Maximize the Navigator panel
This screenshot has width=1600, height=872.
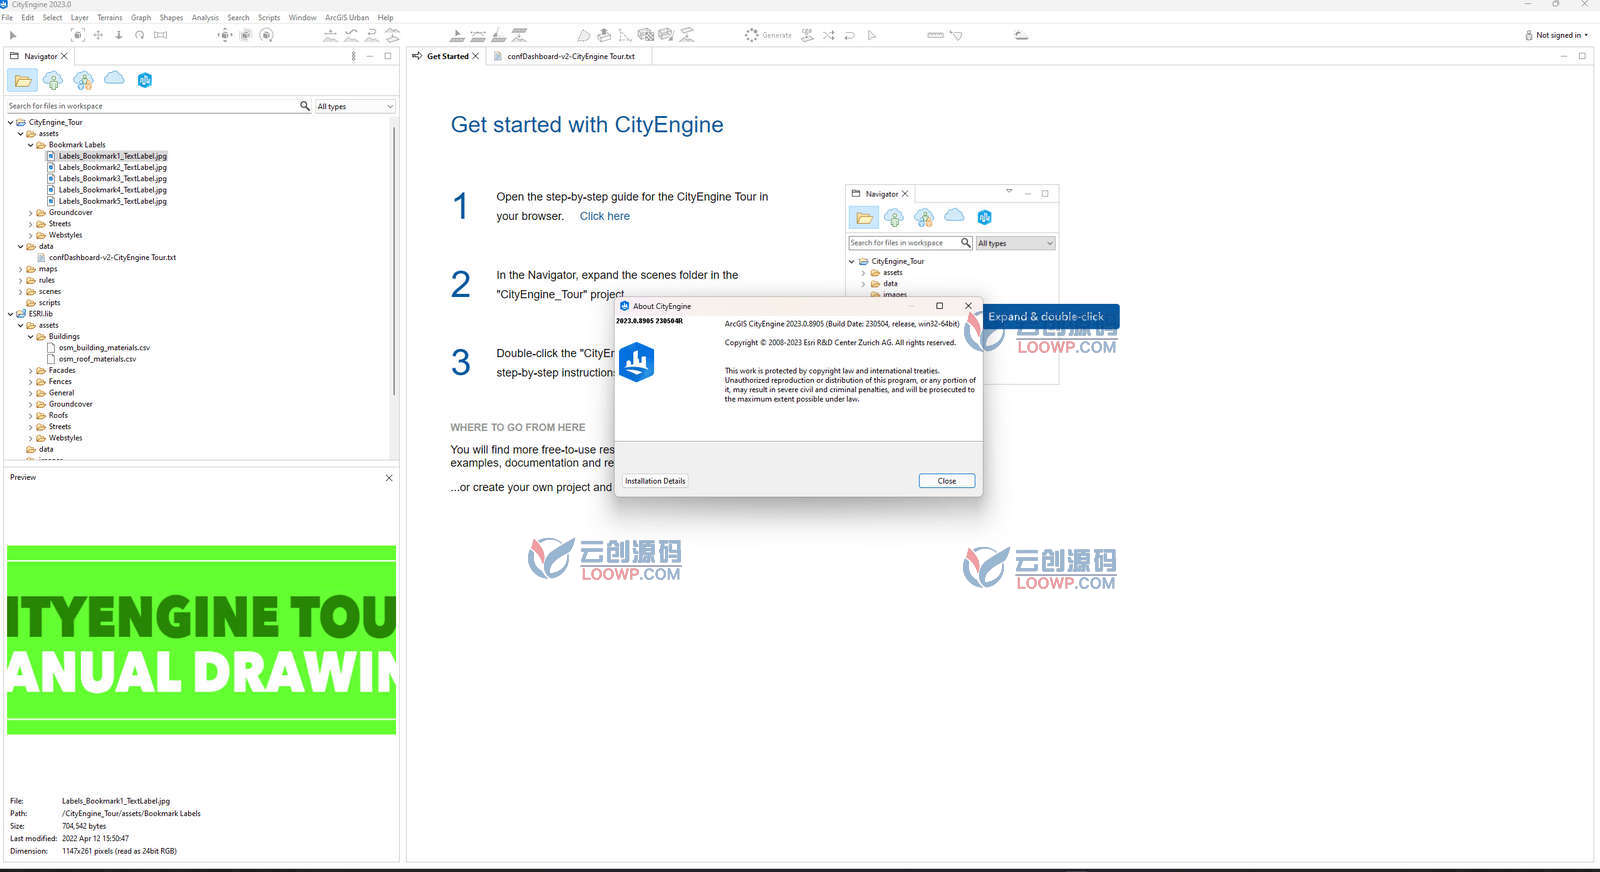pyautogui.click(x=388, y=56)
